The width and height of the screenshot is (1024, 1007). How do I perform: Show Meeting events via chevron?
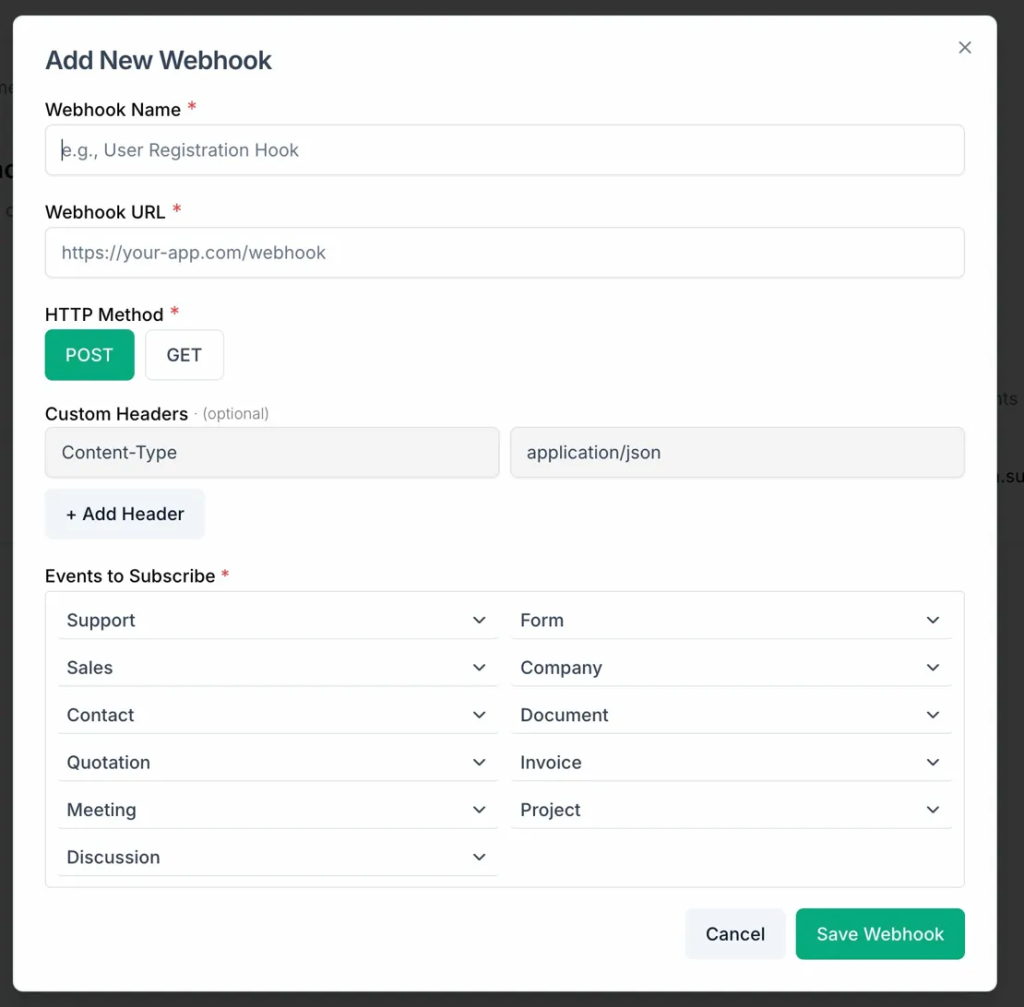pyautogui.click(x=479, y=810)
